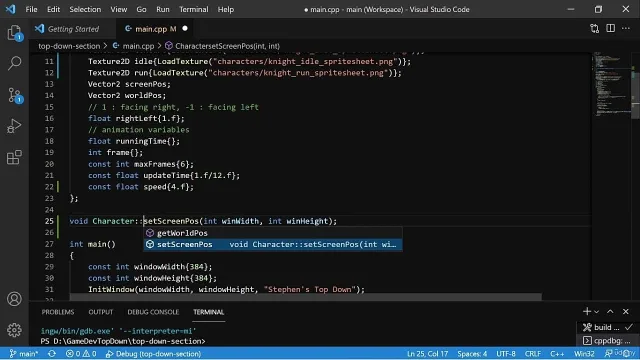Click 'int main()' in the editor
The width and height of the screenshot is (640, 360).
(93, 244)
